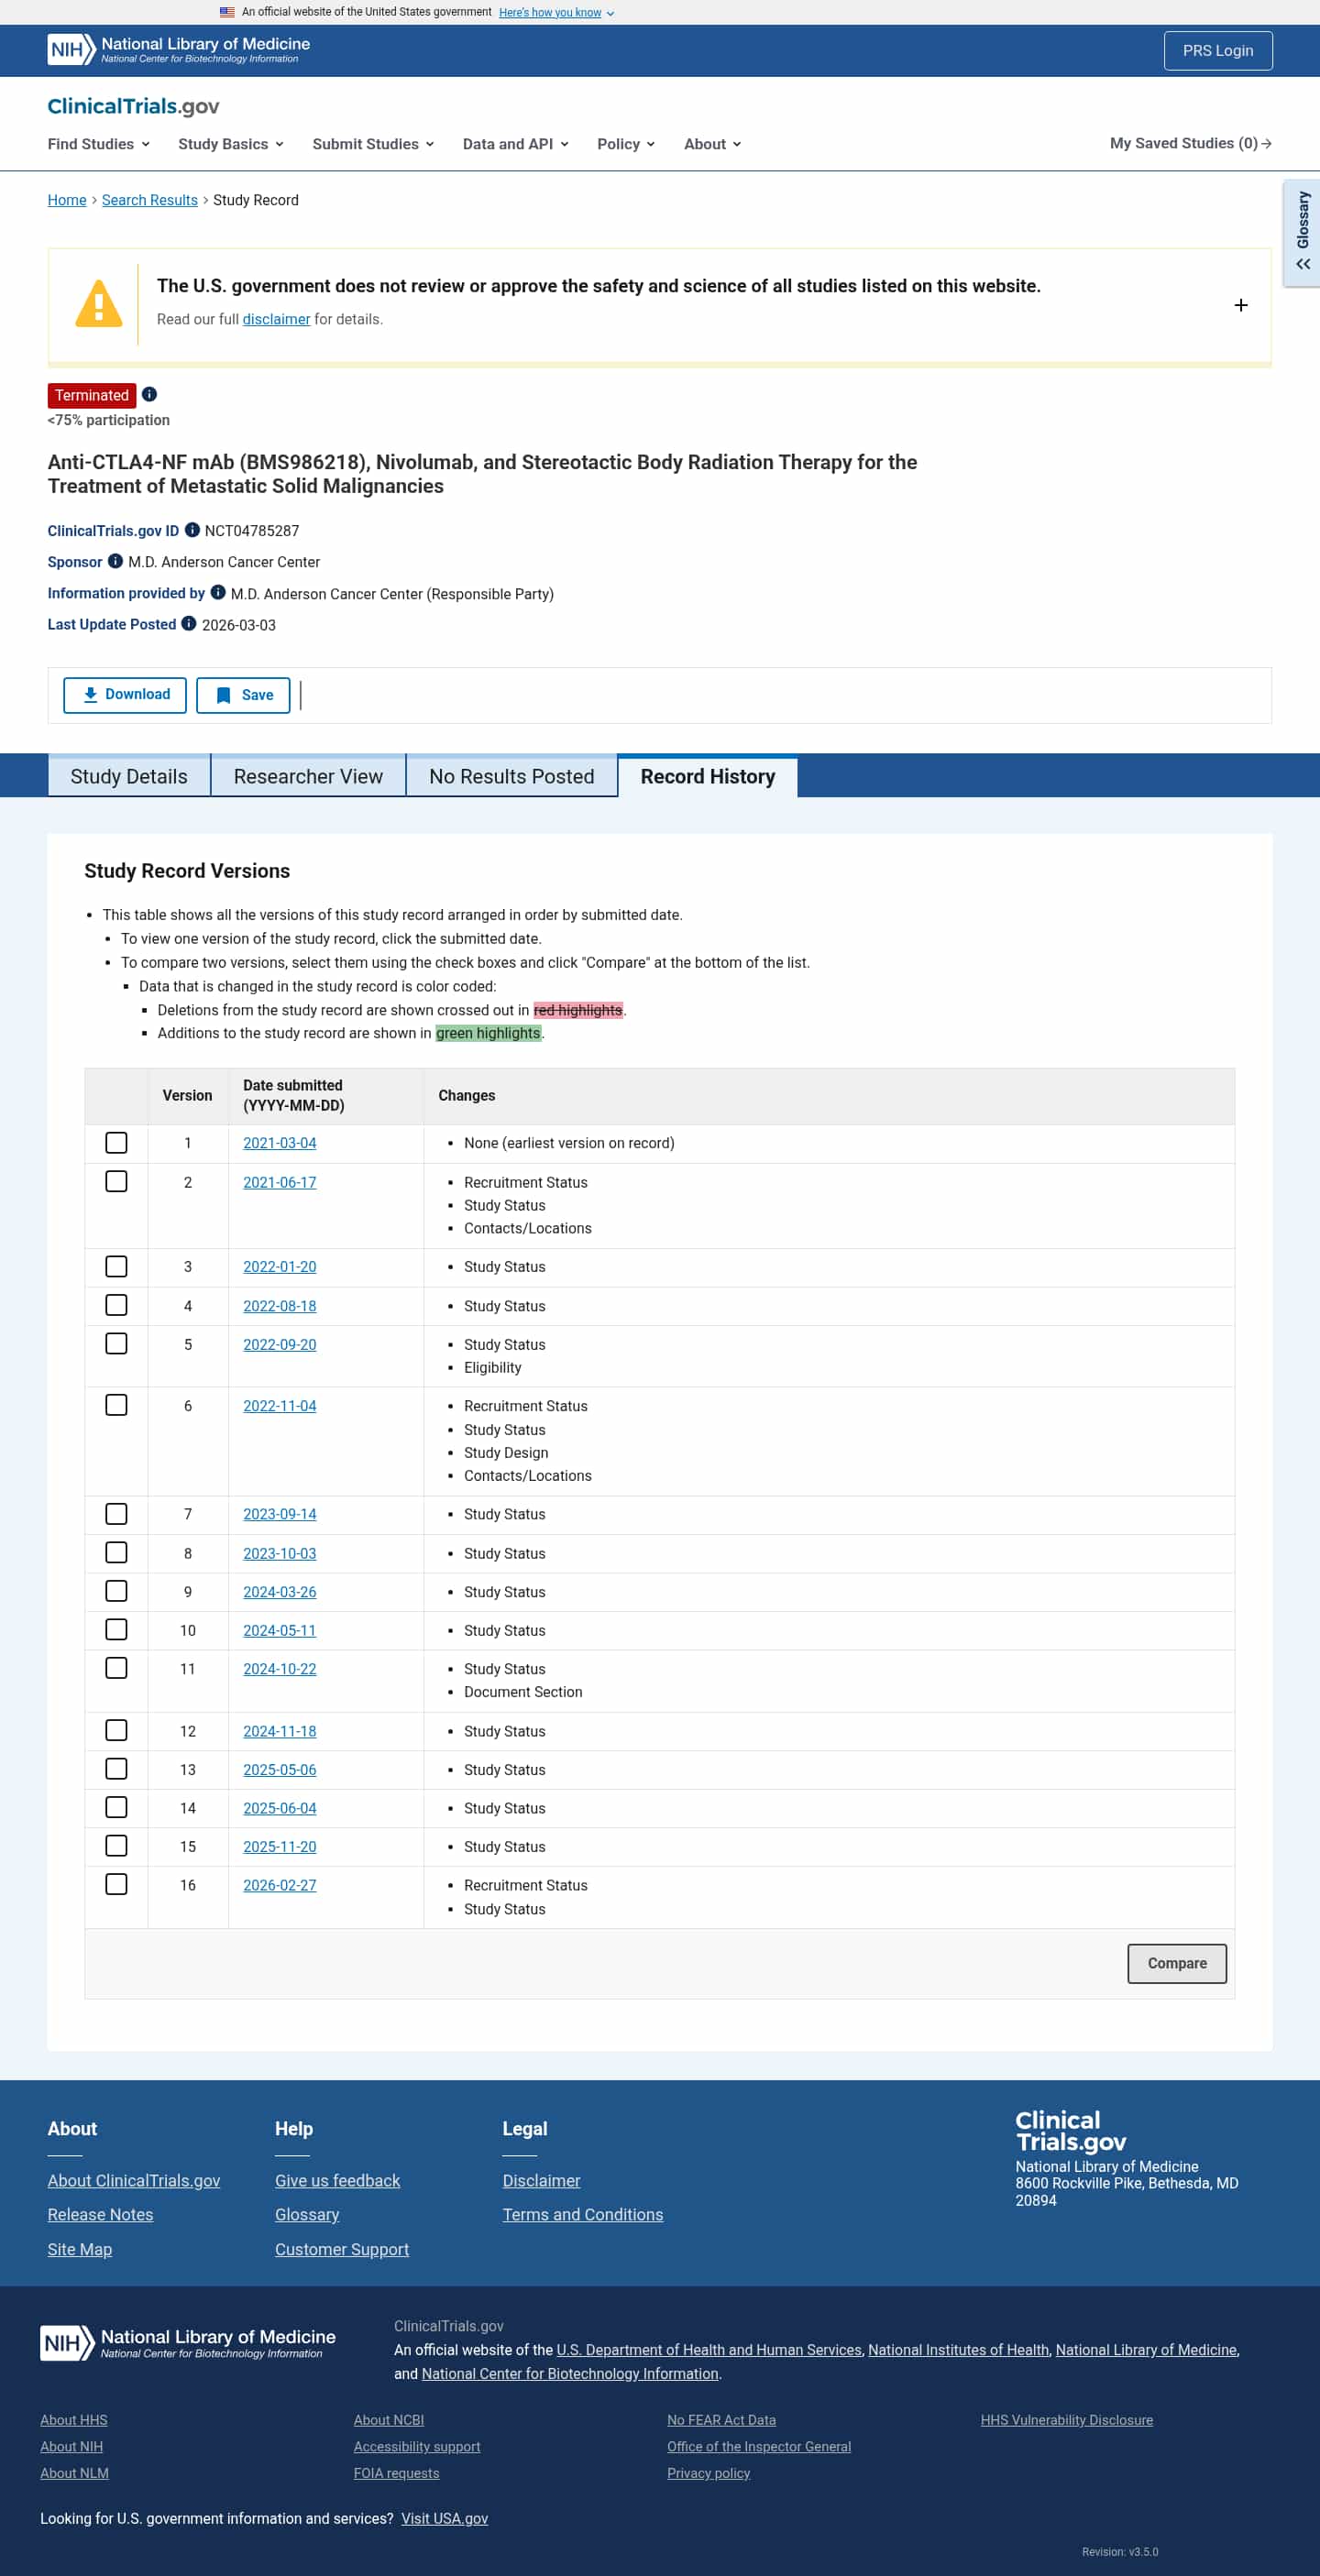Screen dimensions: 1320x2576
Task: Open the Study Basics dropdown menu
Action: click(231, 144)
